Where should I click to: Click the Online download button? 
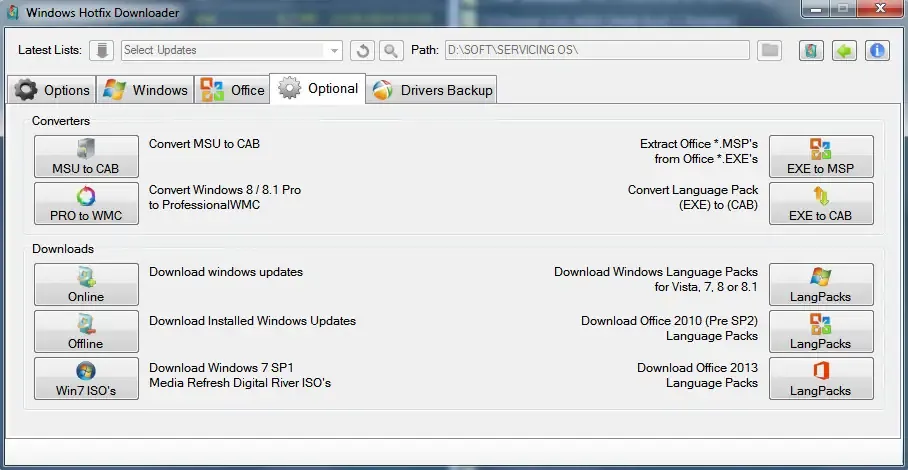click(86, 285)
